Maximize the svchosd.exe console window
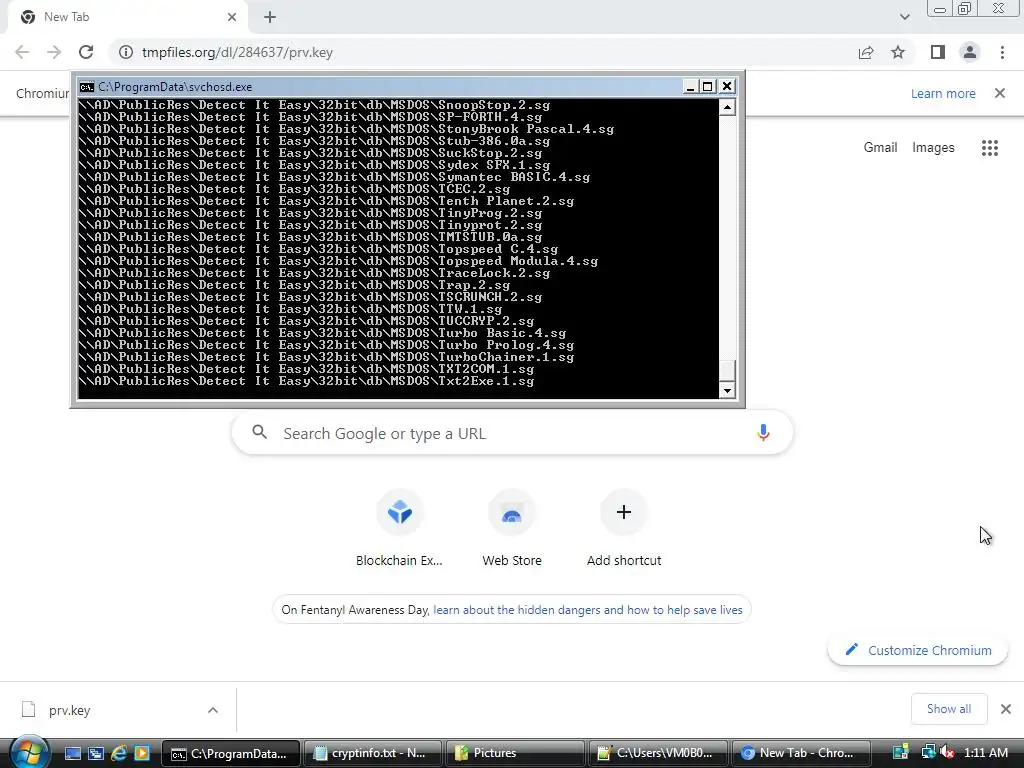Viewport: 1024px width, 768px height. [x=708, y=87]
